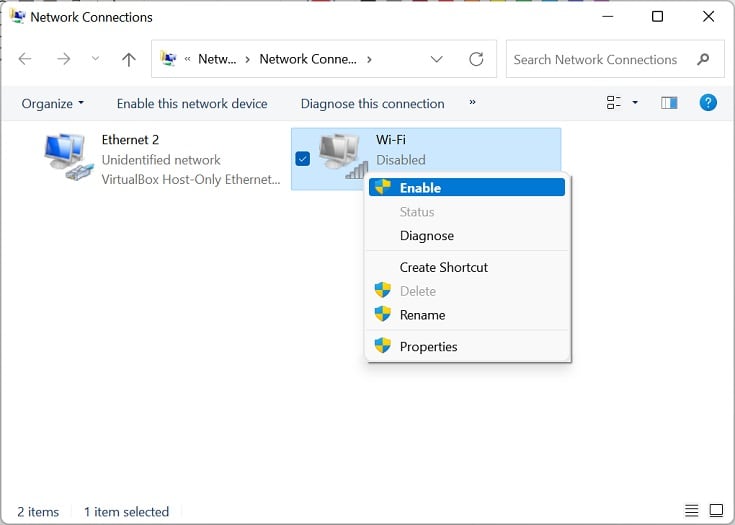Screen dimensions: 735x525
Task: Choose Rename from the context menu
Action: click(x=467, y=315)
